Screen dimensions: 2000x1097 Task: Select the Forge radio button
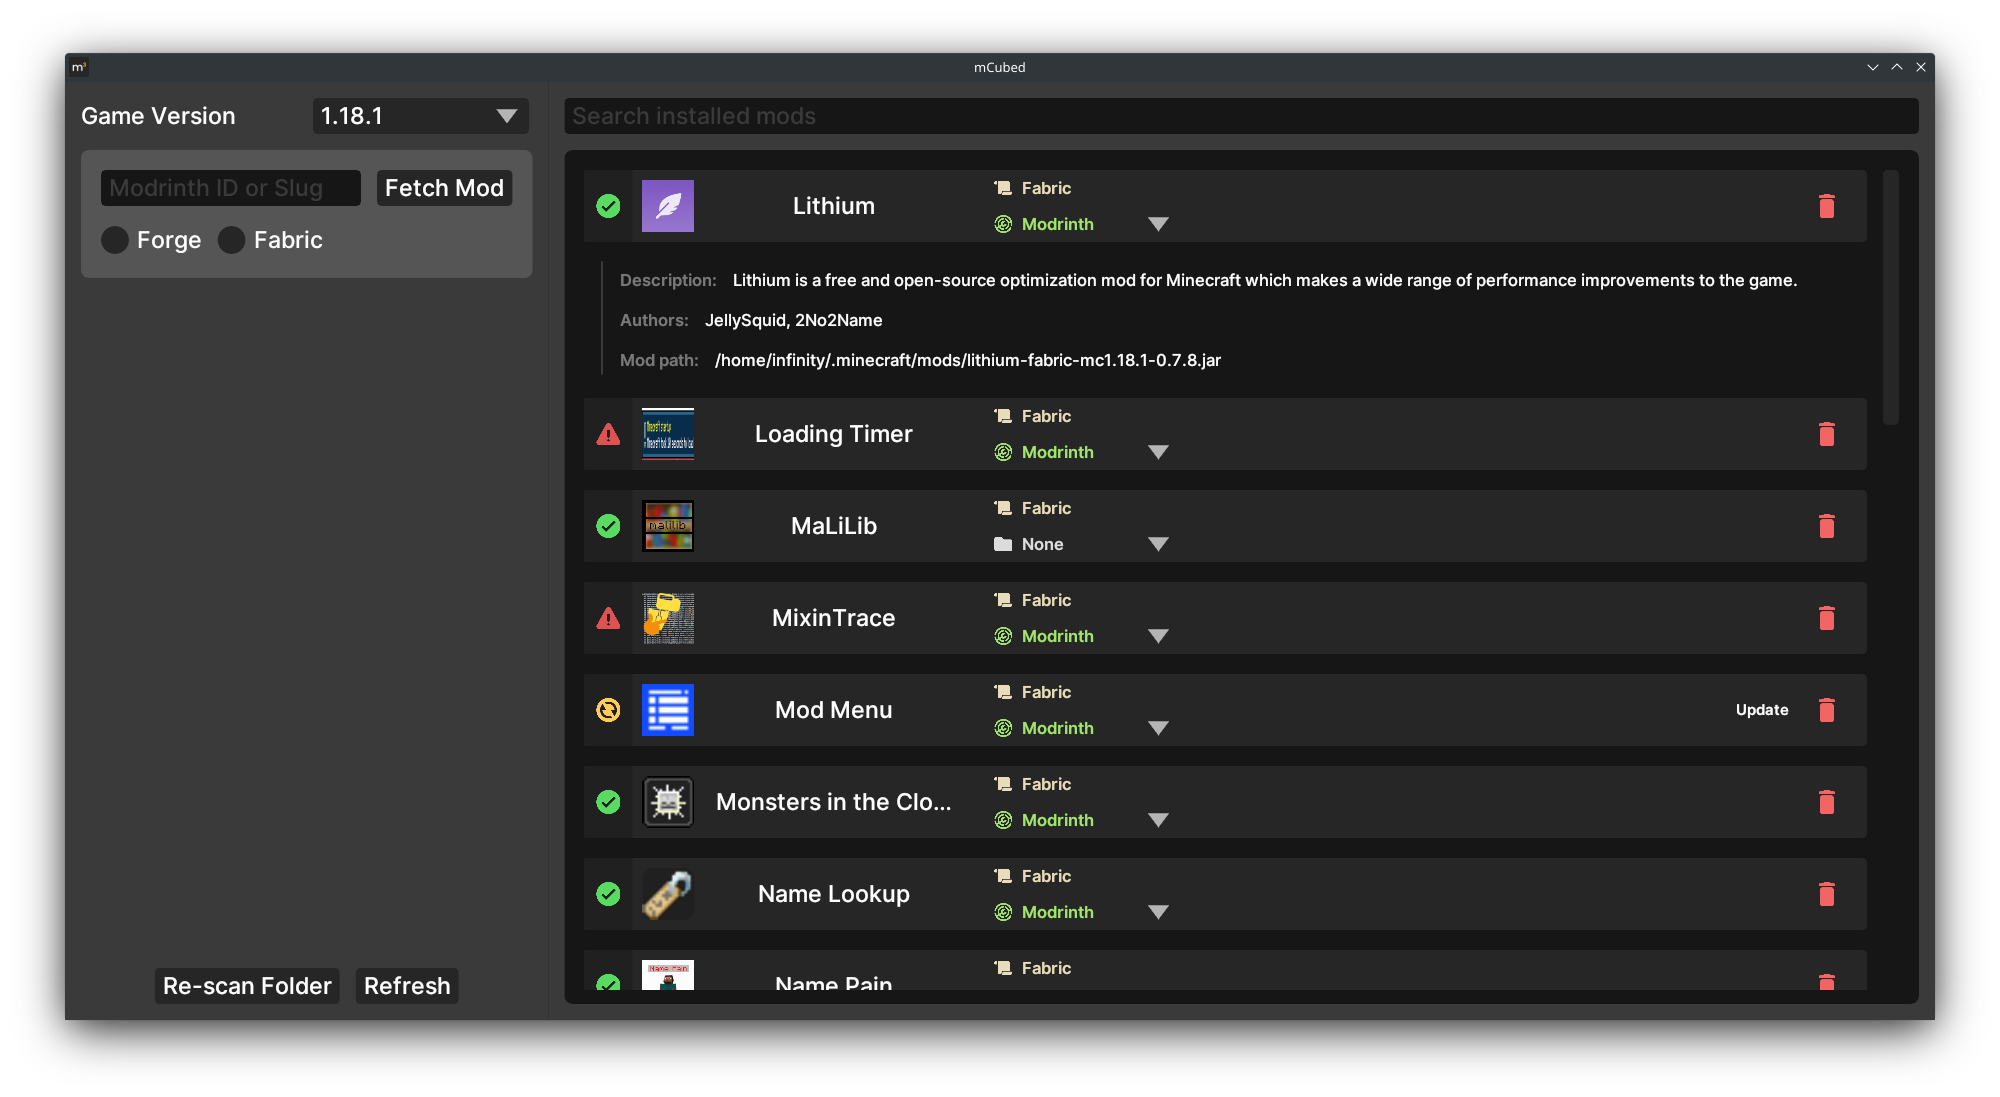click(x=115, y=240)
